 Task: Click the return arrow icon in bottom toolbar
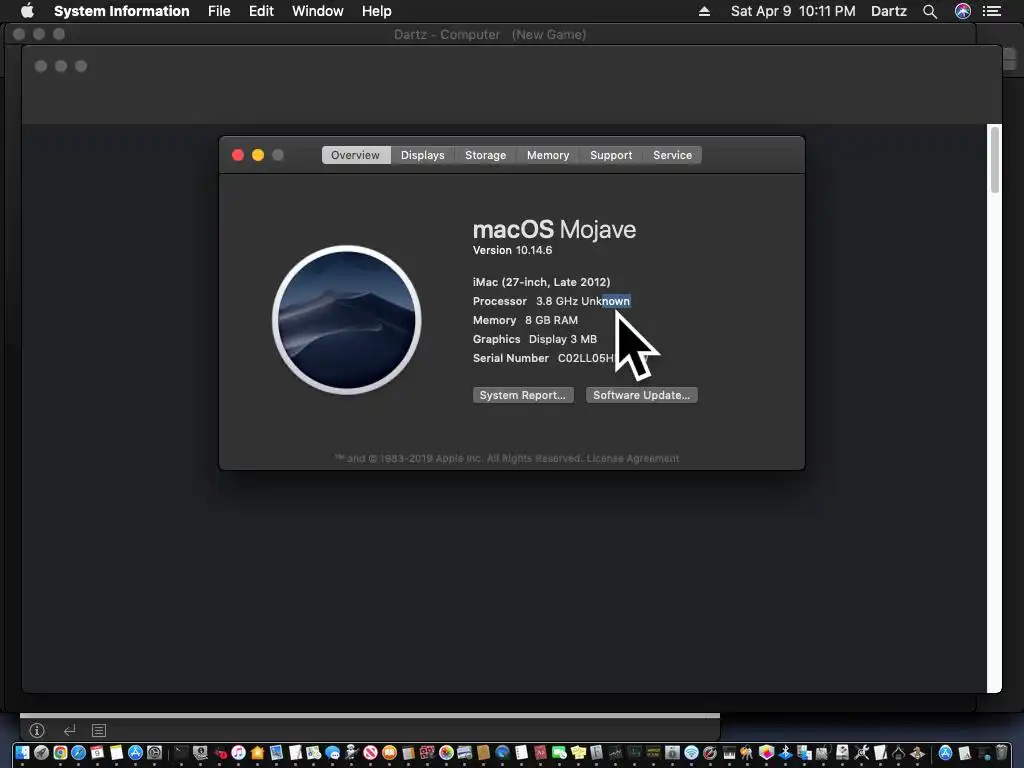70,730
